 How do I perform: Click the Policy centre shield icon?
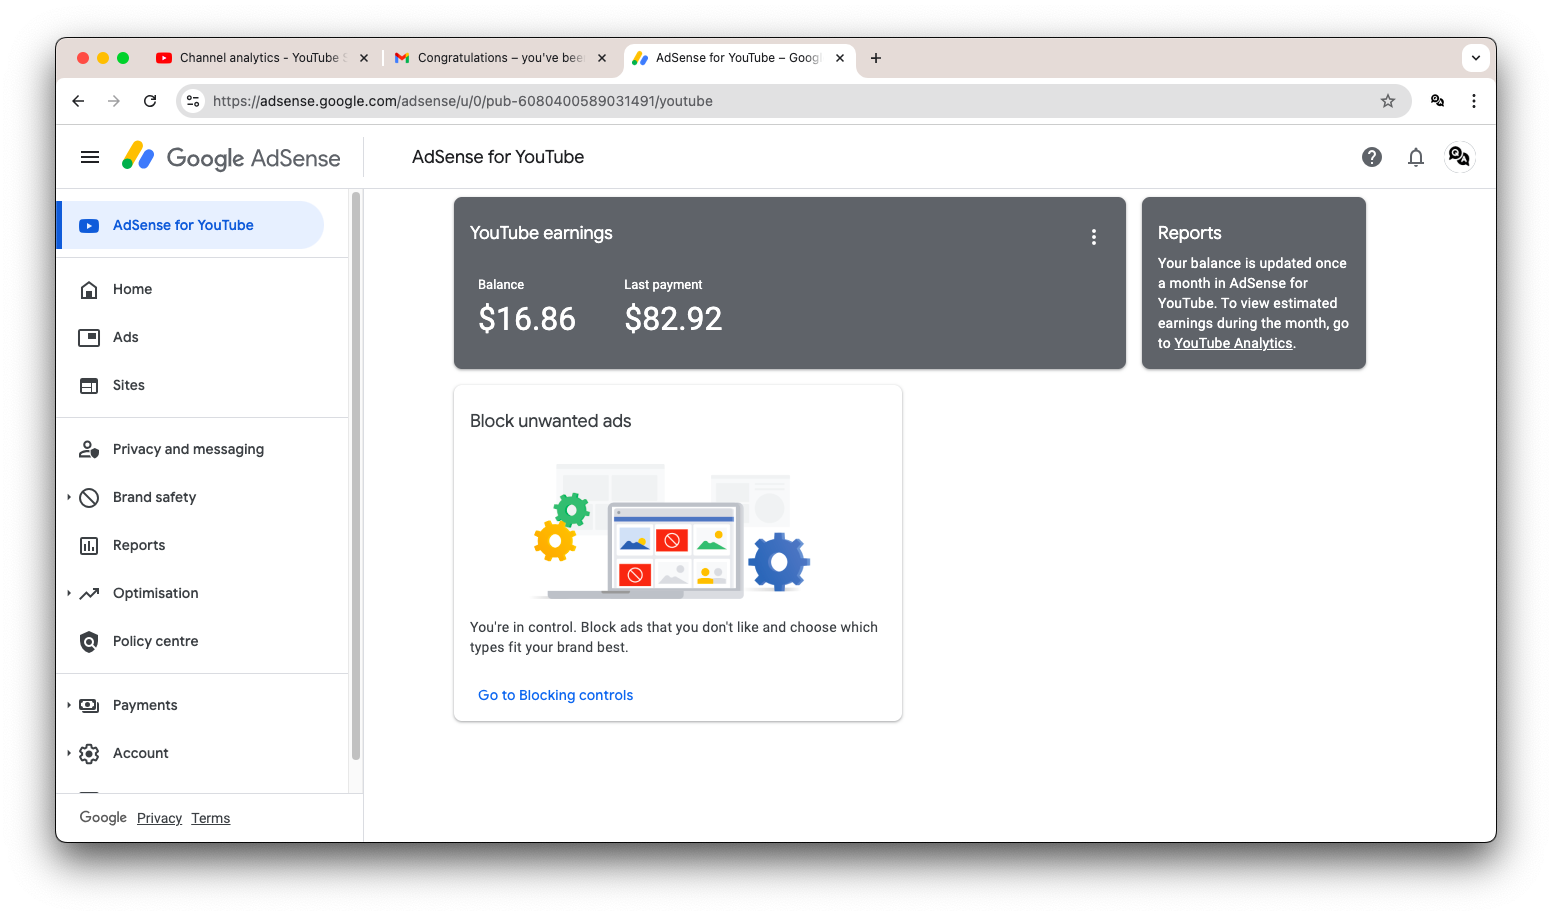89,642
